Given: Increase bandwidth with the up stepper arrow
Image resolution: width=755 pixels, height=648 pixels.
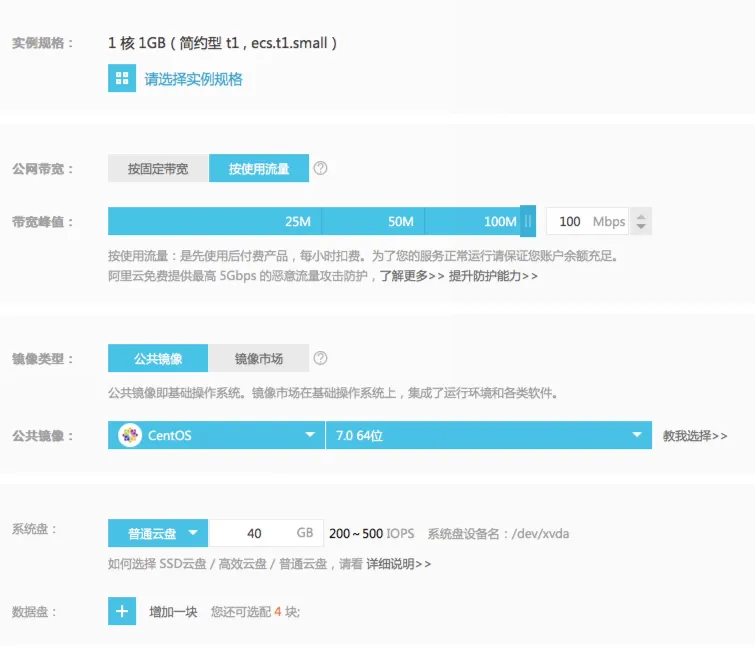Looking at the screenshot, I should coord(641,216).
